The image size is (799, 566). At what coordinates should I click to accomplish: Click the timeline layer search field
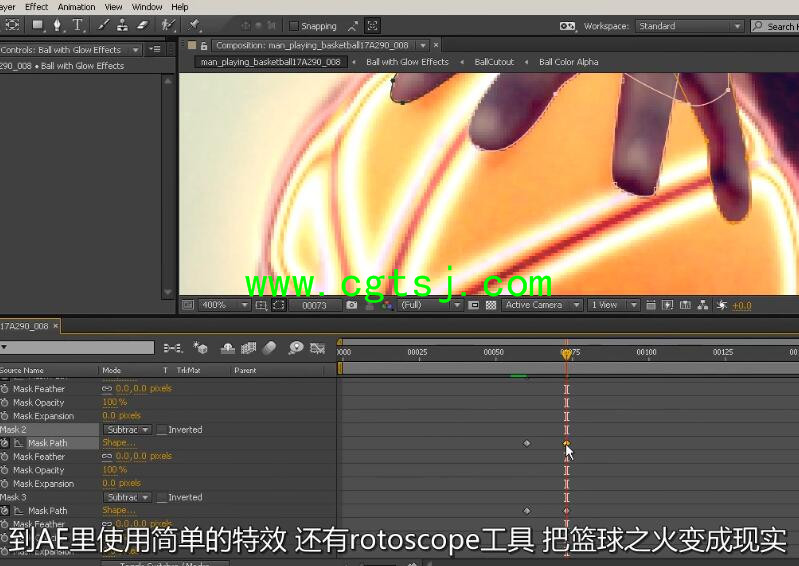(x=77, y=347)
